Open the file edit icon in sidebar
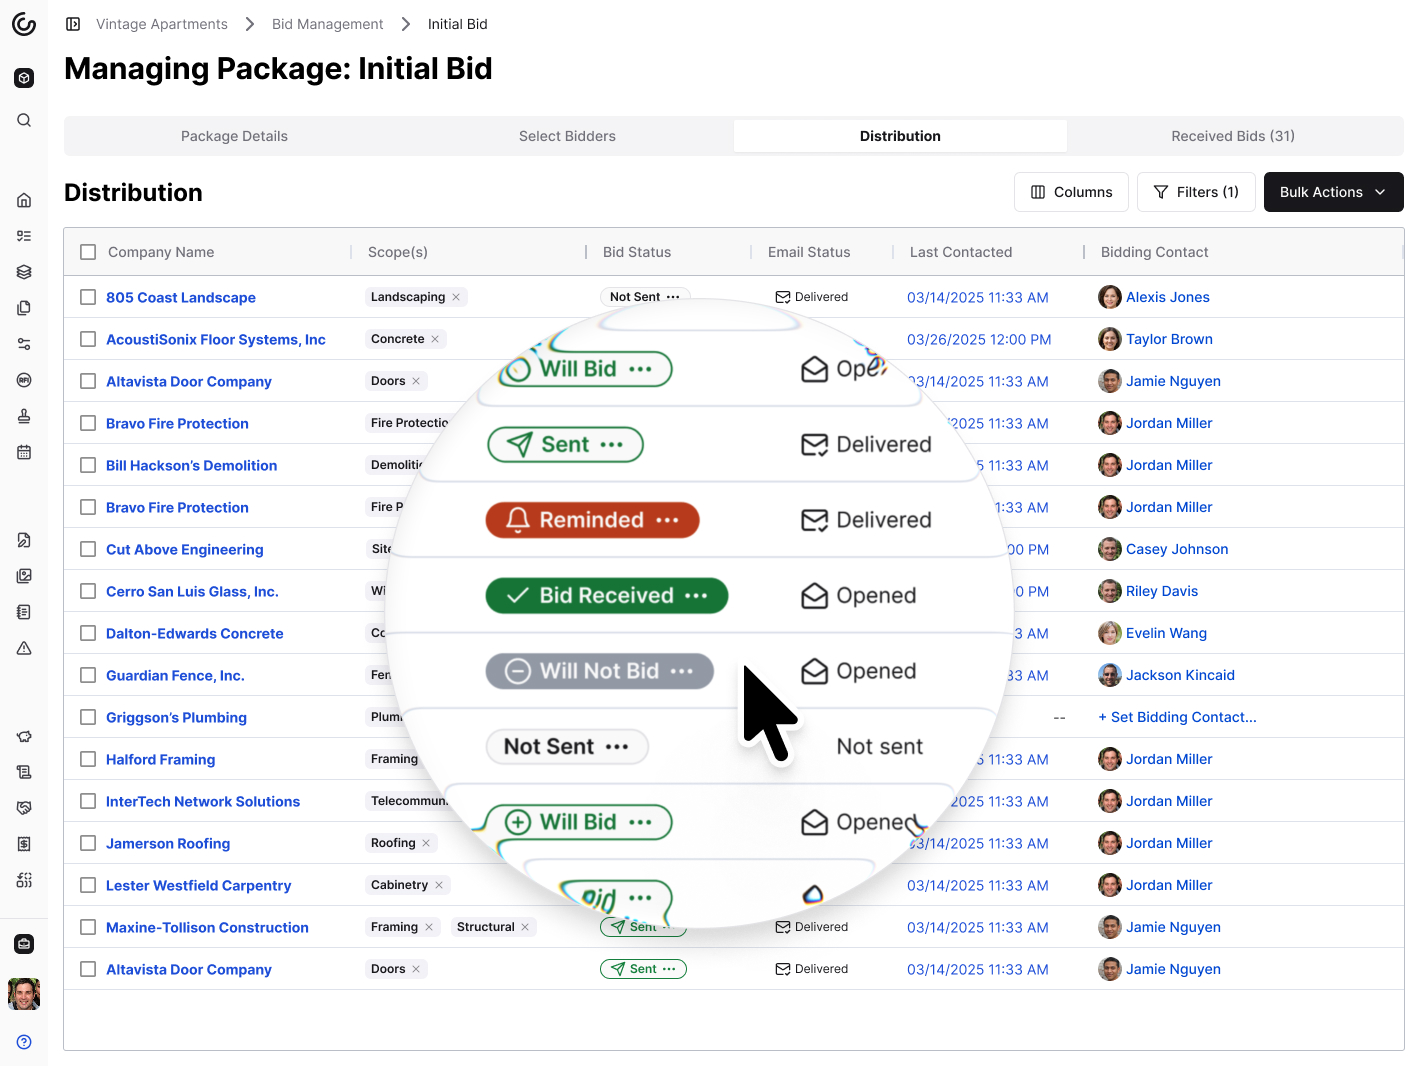This screenshot has width=1420, height=1066. [24, 540]
